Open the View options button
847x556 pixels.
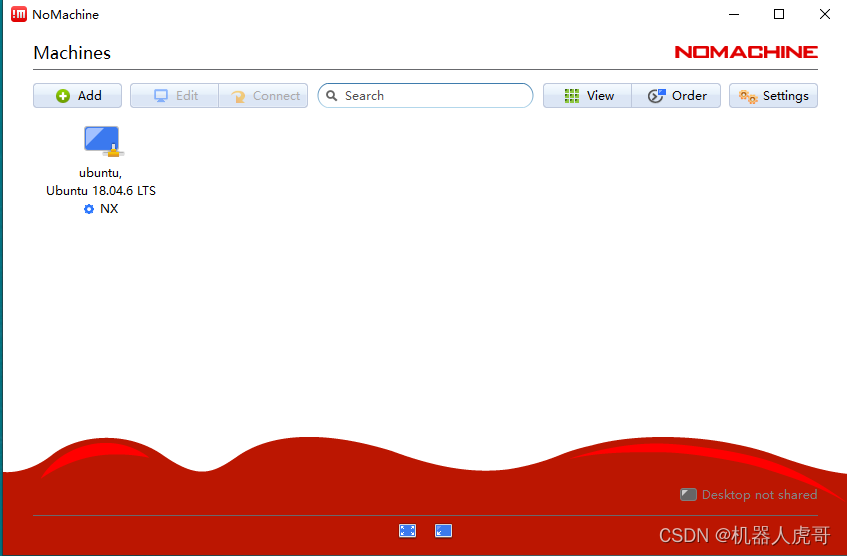(587, 96)
